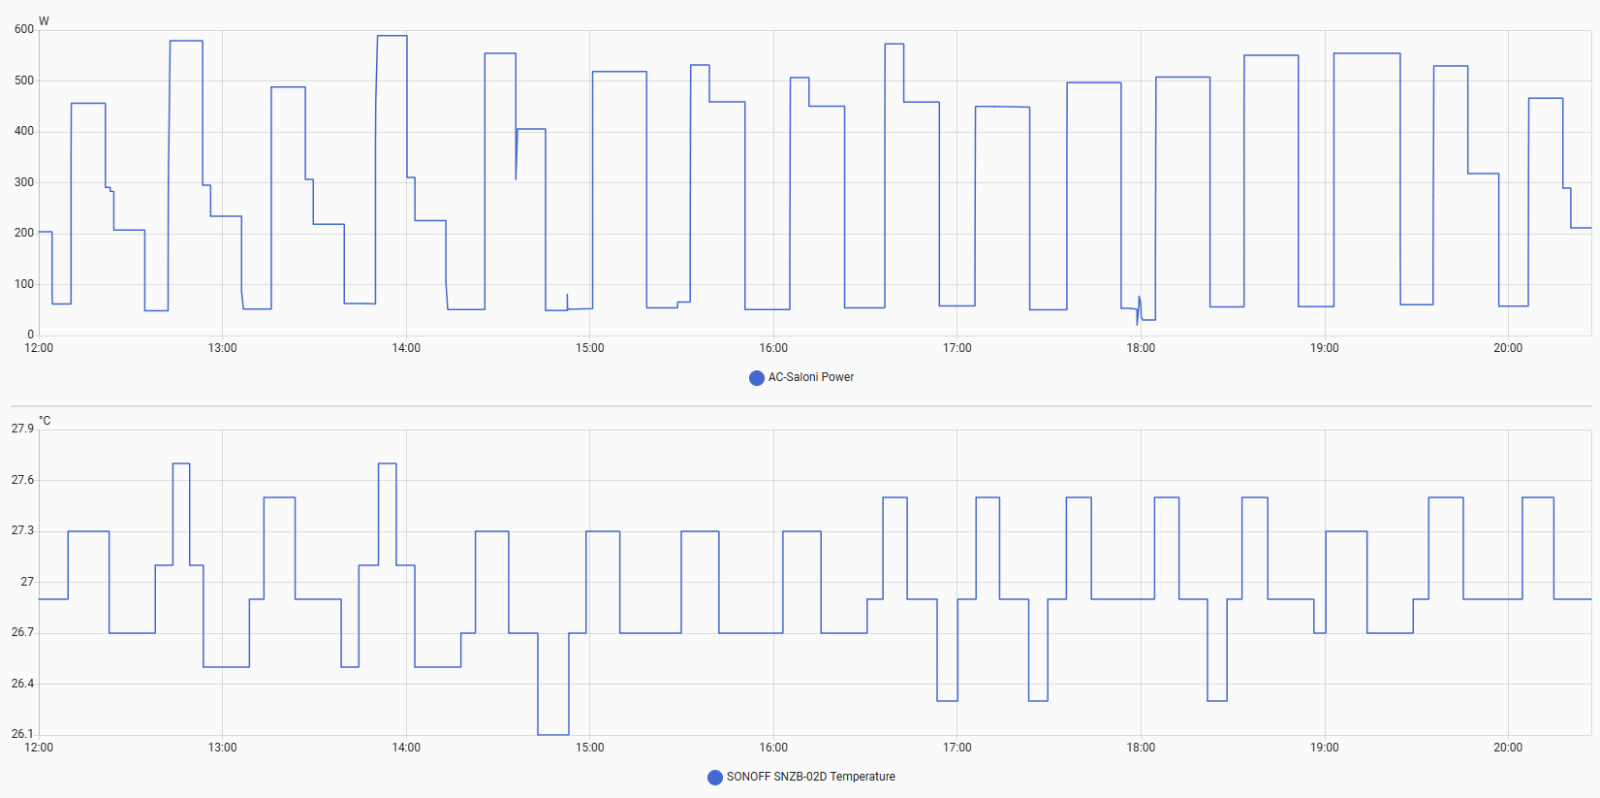This screenshot has height=798, width=1600.
Task: Click the W unit label of power chart
Action: [x=44, y=21]
